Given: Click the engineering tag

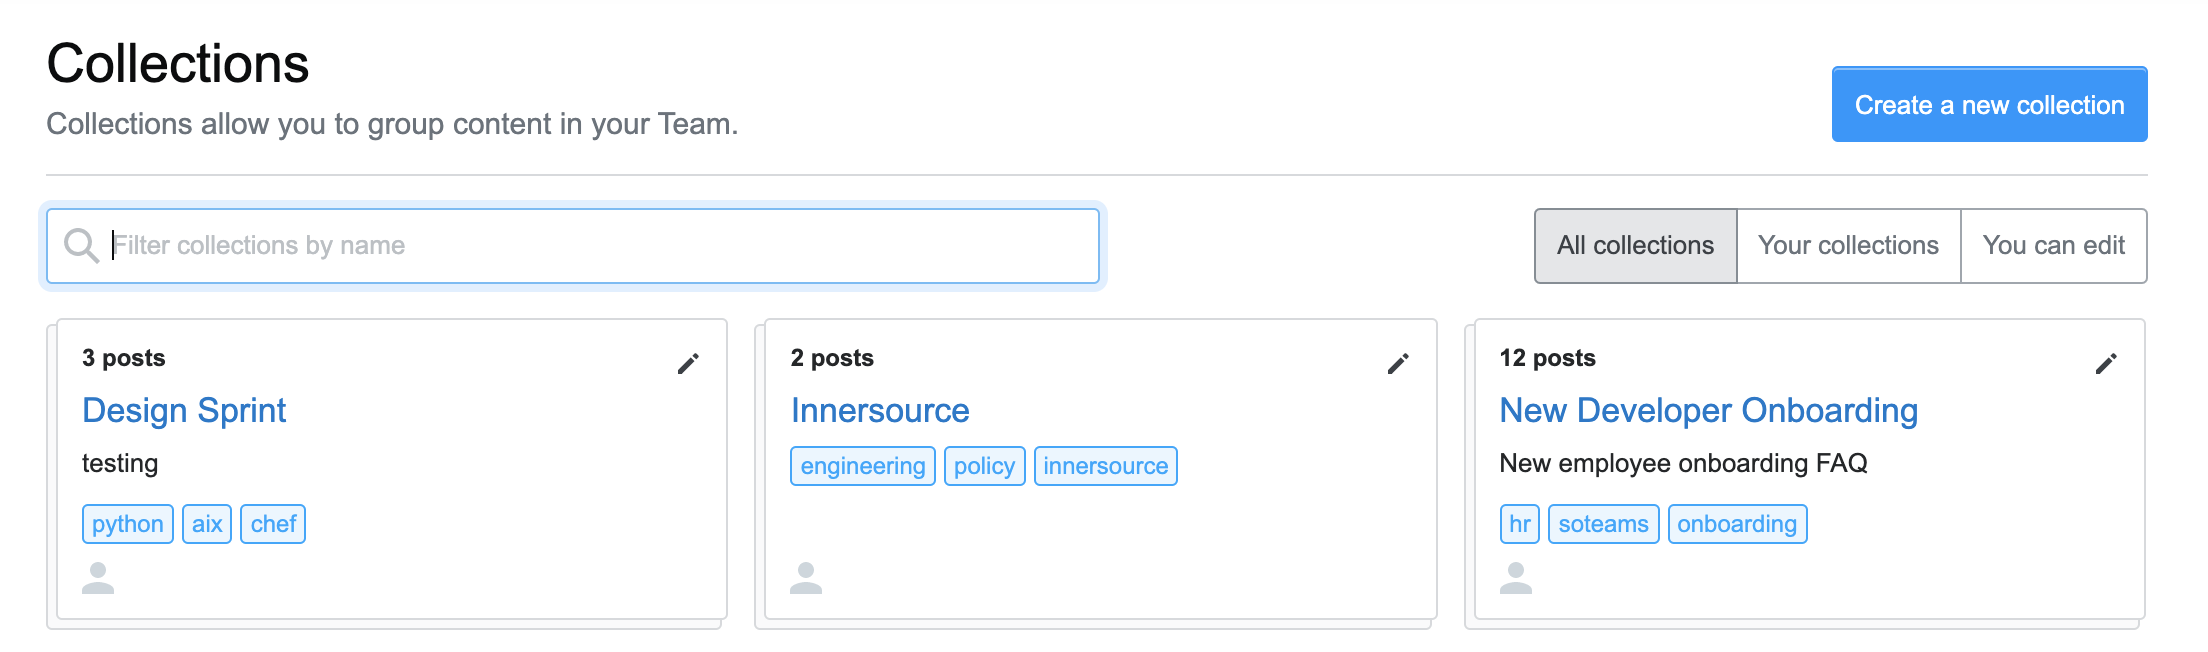Looking at the screenshot, I should tap(863, 466).
